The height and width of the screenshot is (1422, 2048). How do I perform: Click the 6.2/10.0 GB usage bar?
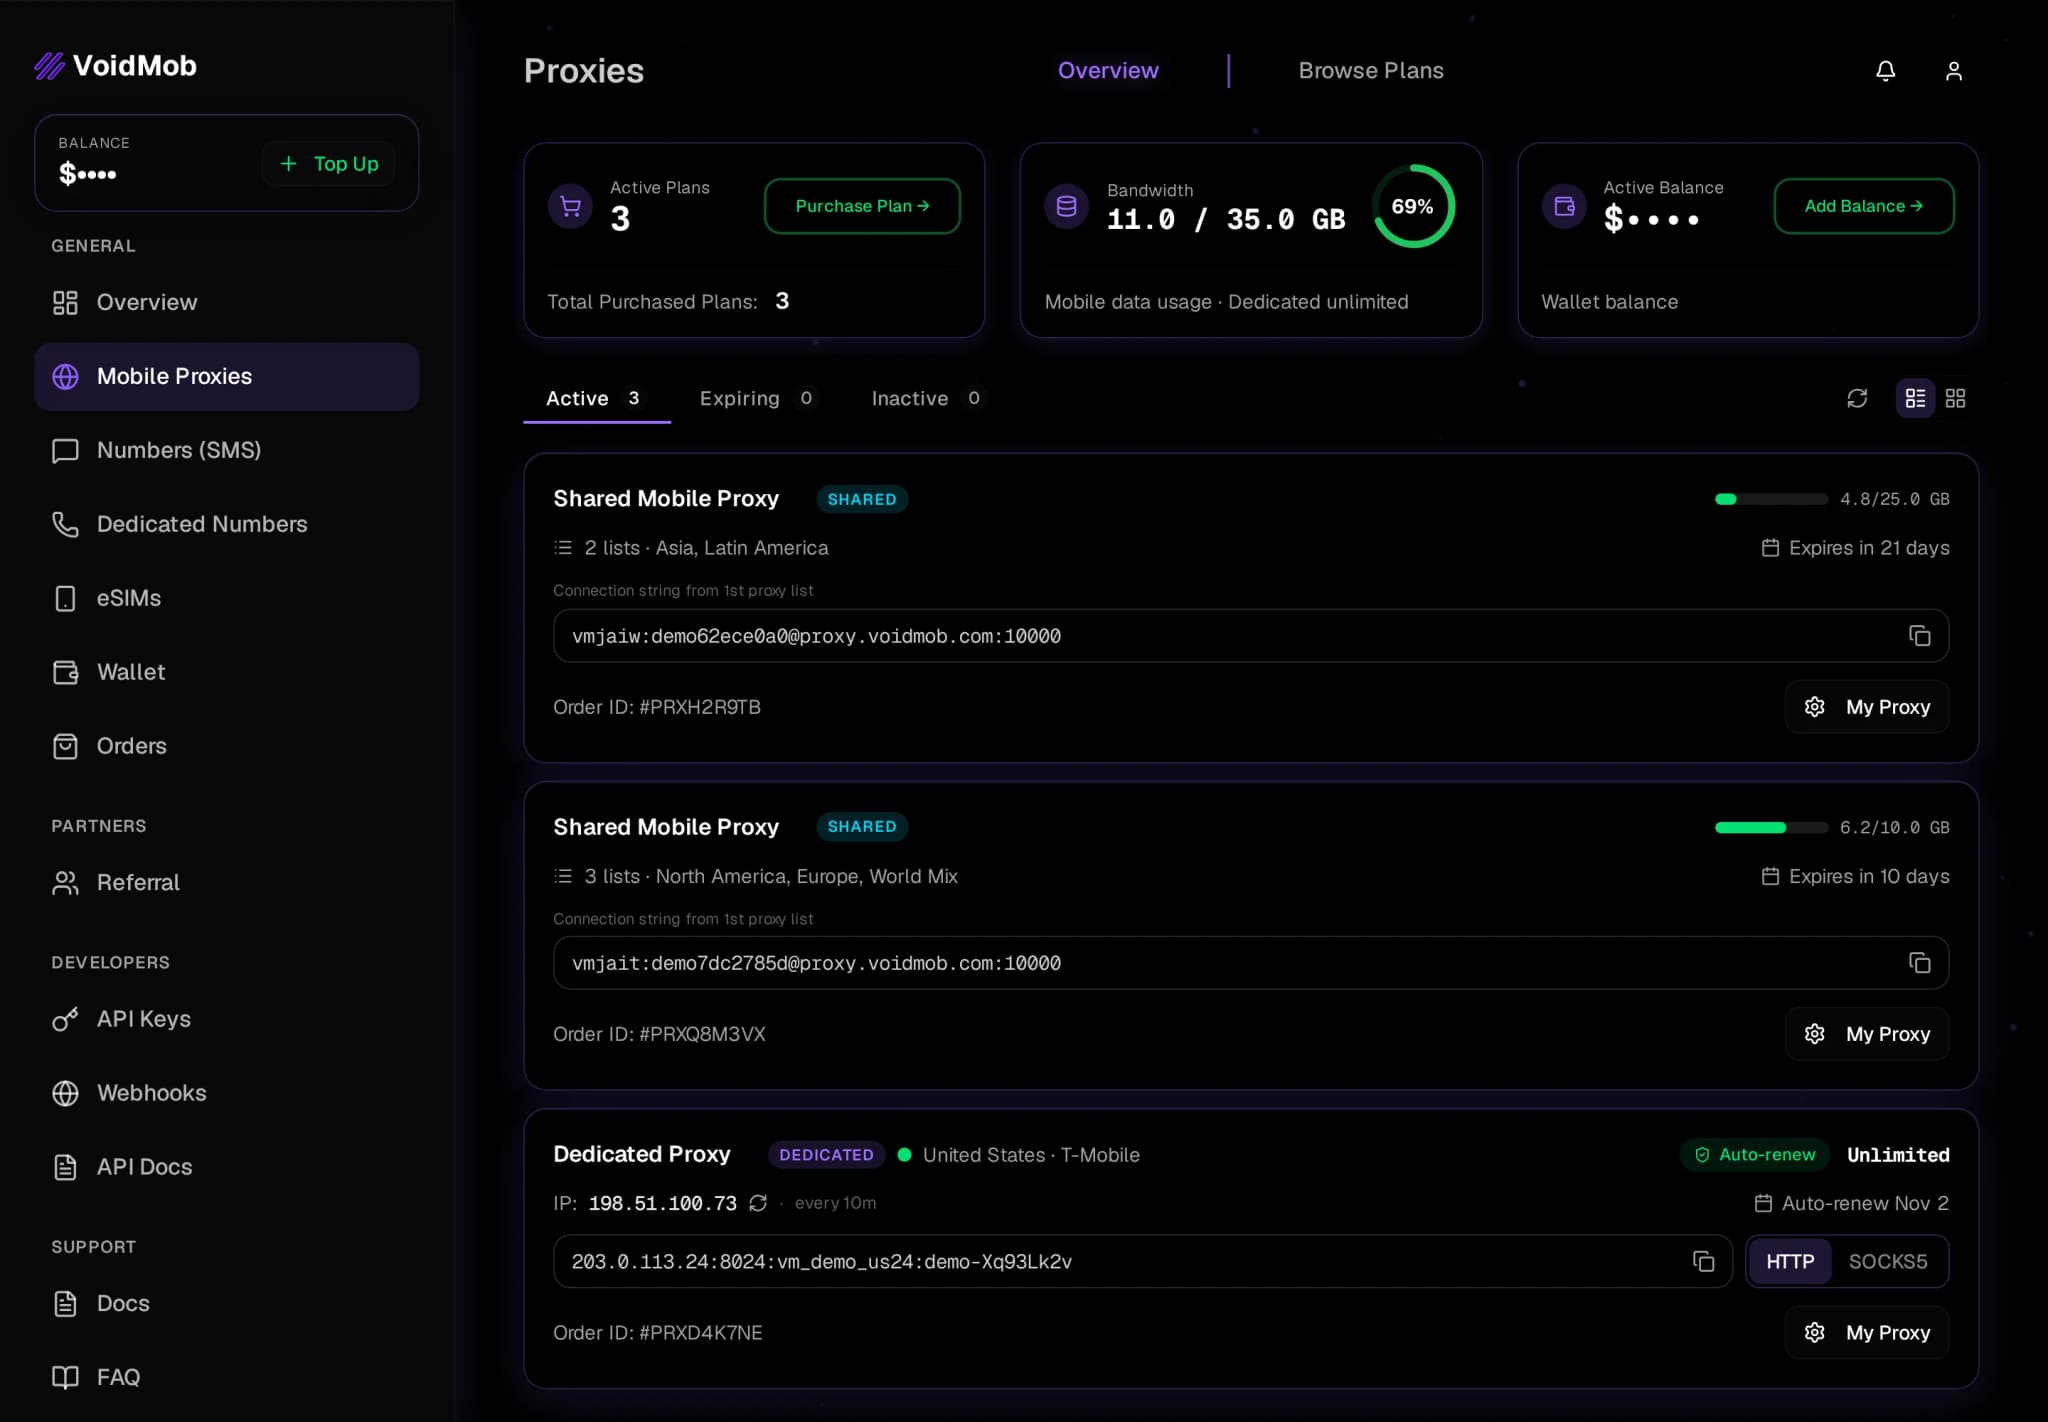(x=1771, y=827)
